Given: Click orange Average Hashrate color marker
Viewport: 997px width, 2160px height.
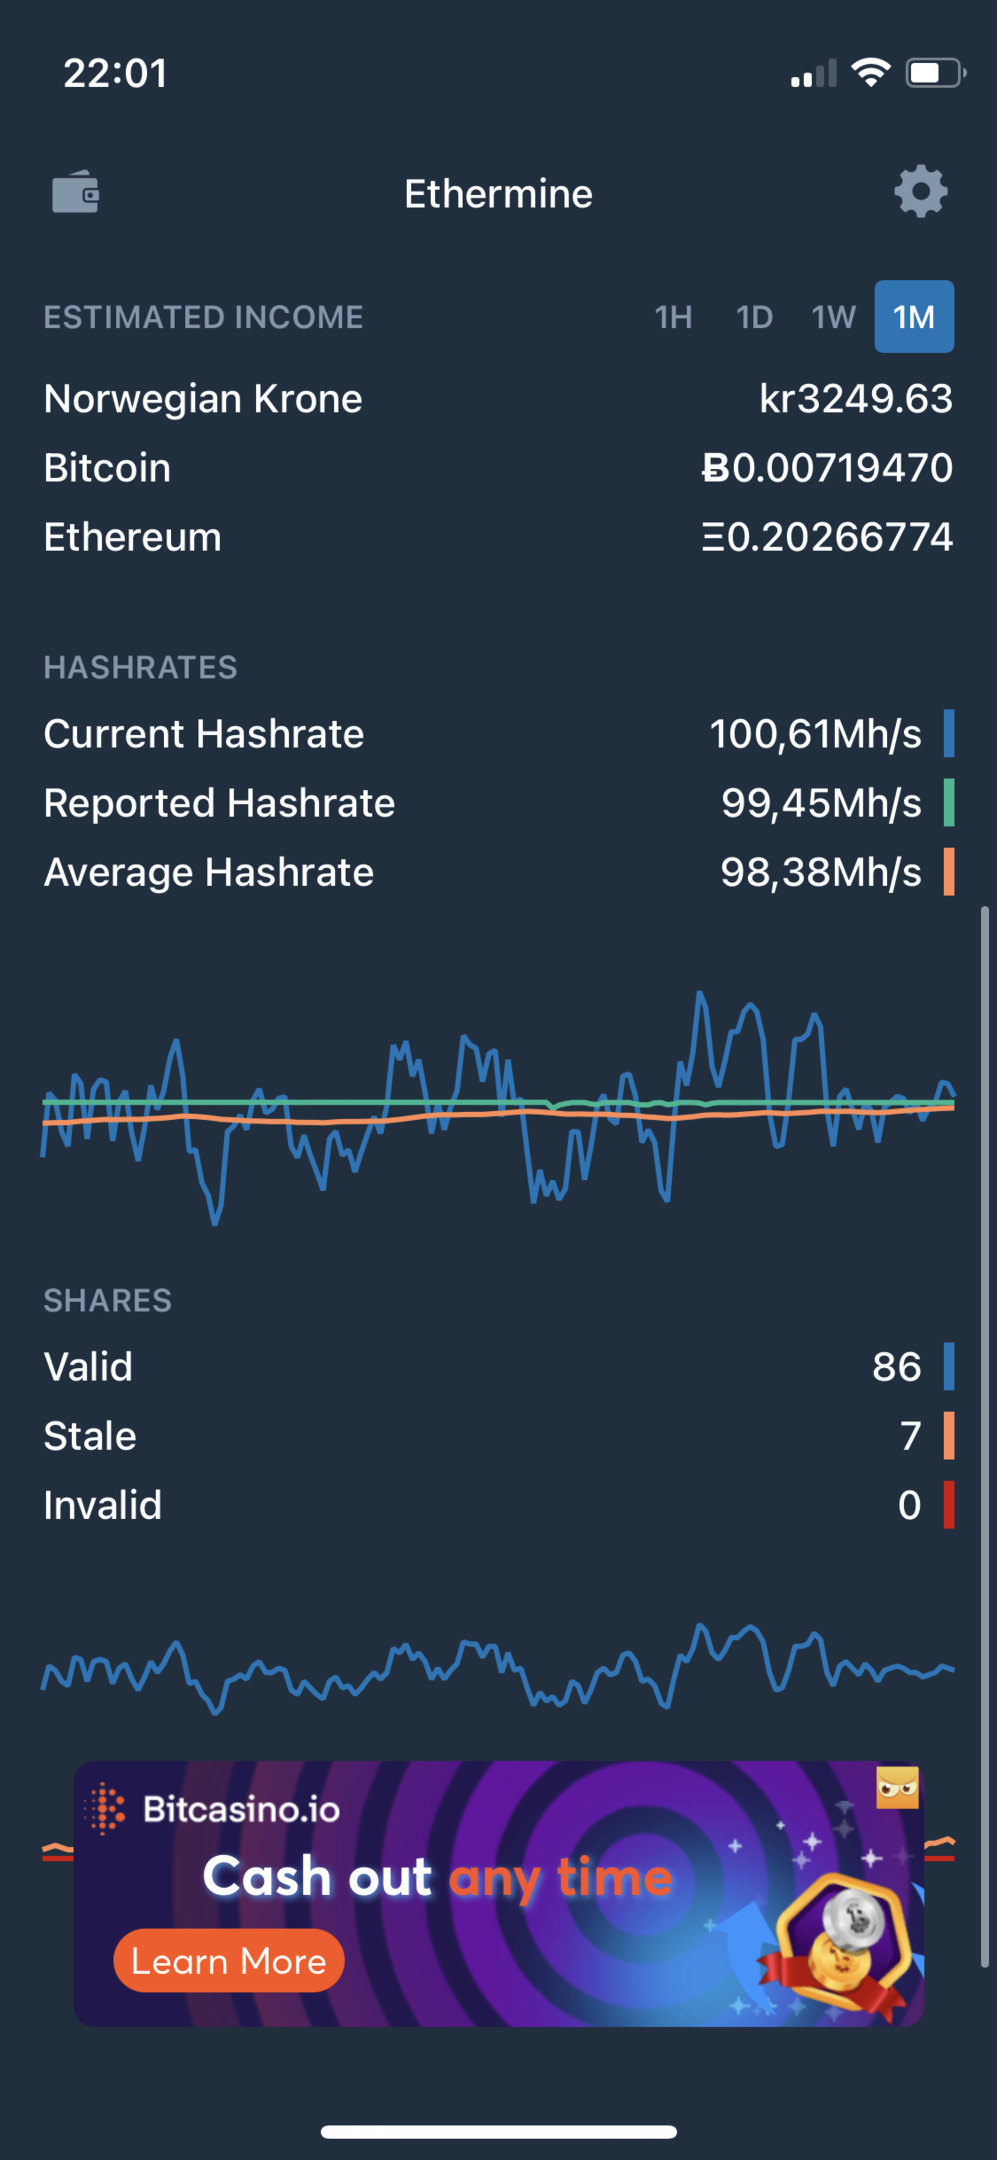Looking at the screenshot, I should pos(949,871).
